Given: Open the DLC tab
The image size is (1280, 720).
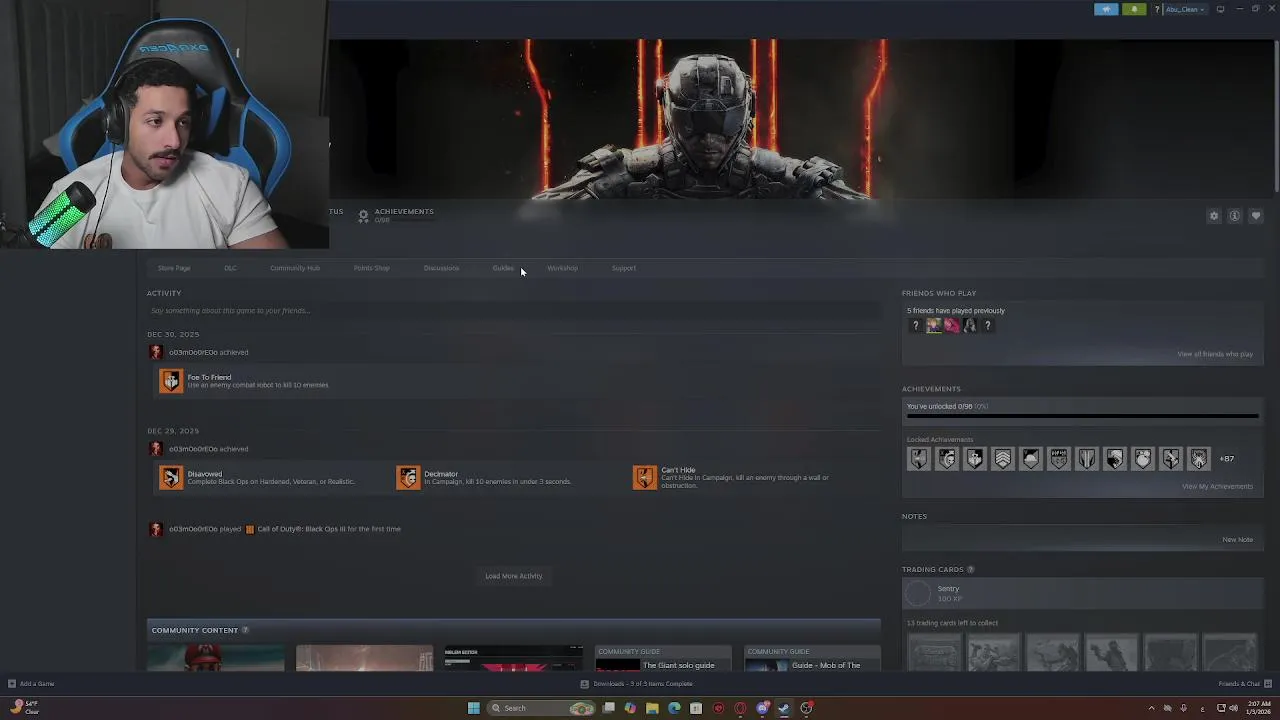Looking at the screenshot, I should [x=230, y=268].
